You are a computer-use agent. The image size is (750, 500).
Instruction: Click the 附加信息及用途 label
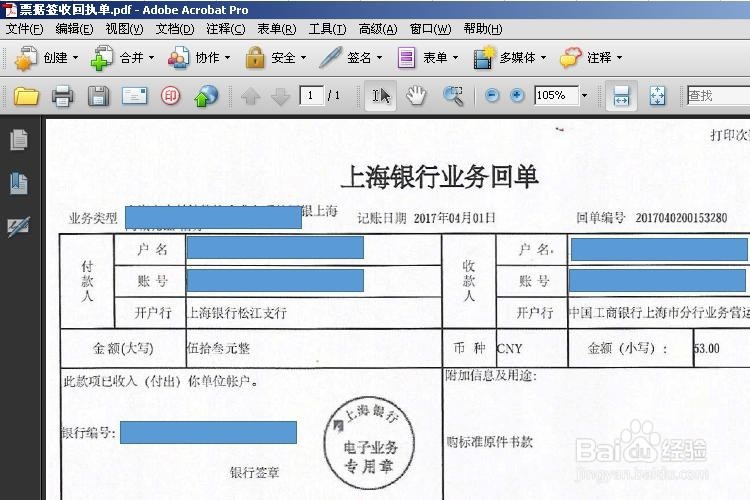point(491,376)
